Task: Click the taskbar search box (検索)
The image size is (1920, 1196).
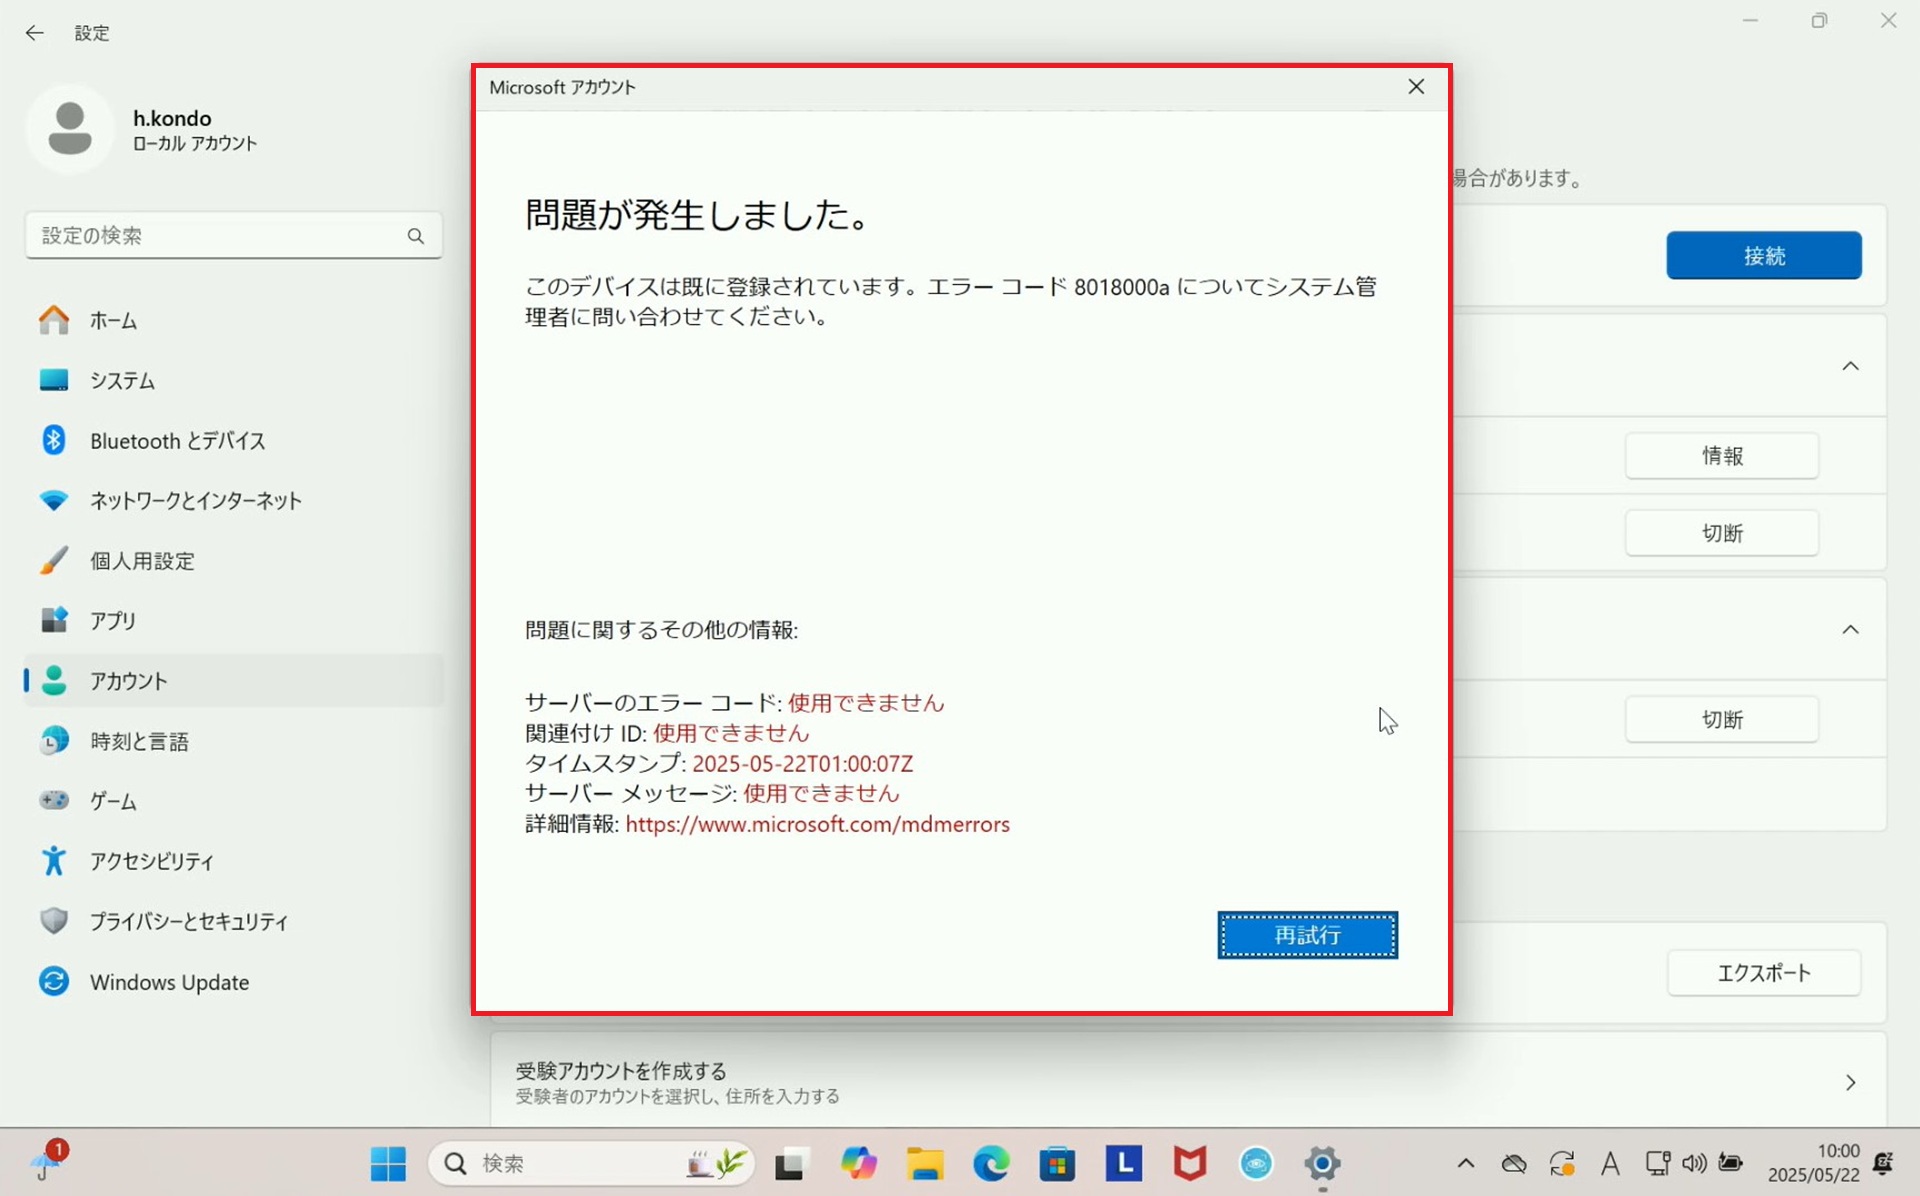Action: coord(592,1164)
